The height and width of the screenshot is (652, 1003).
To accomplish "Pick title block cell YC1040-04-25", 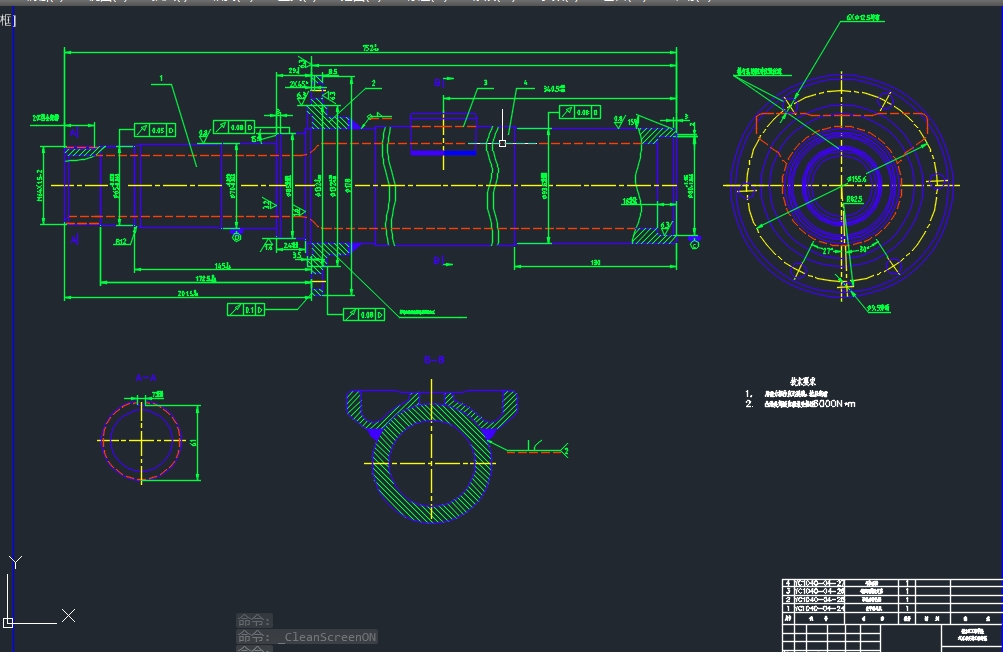I will click(x=819, y=600).
